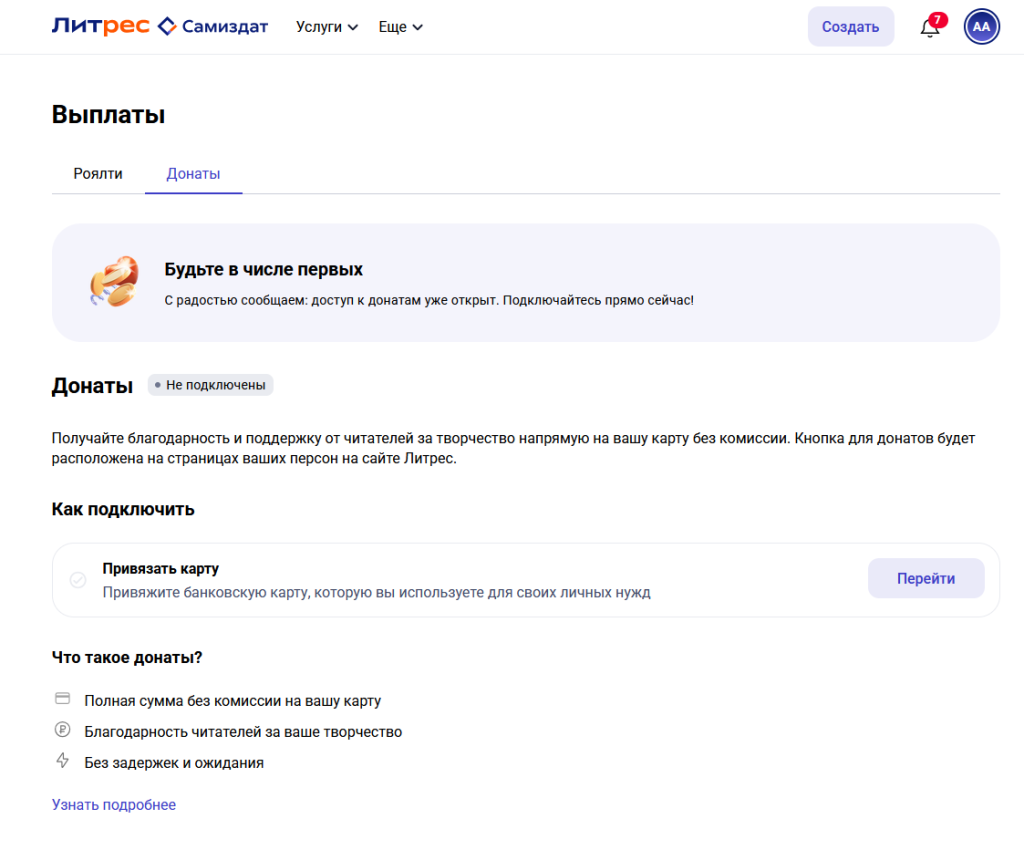The height and width of the screenshot is (850, 1024).
Task: Expand the Еще dropdown menu
Action: [400, 27]
